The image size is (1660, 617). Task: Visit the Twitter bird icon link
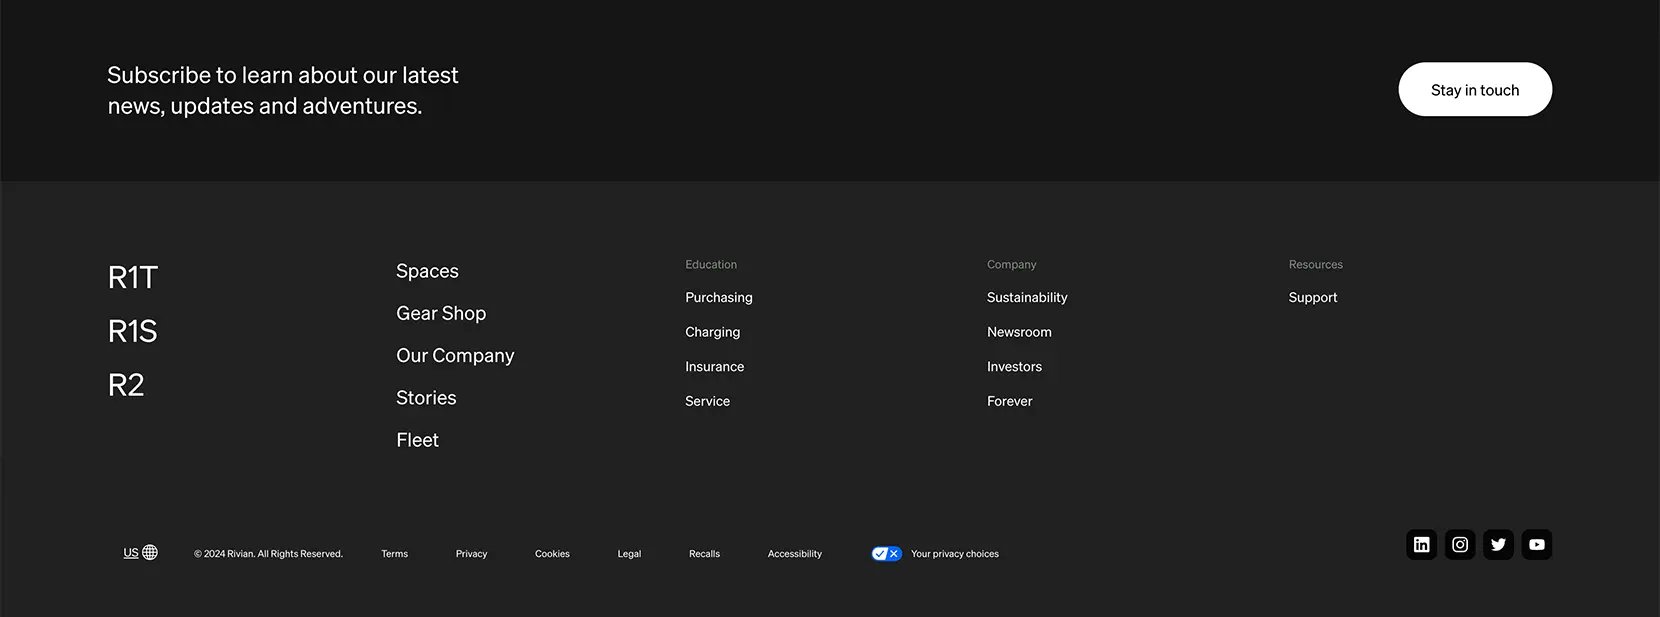coord(1498,545)
